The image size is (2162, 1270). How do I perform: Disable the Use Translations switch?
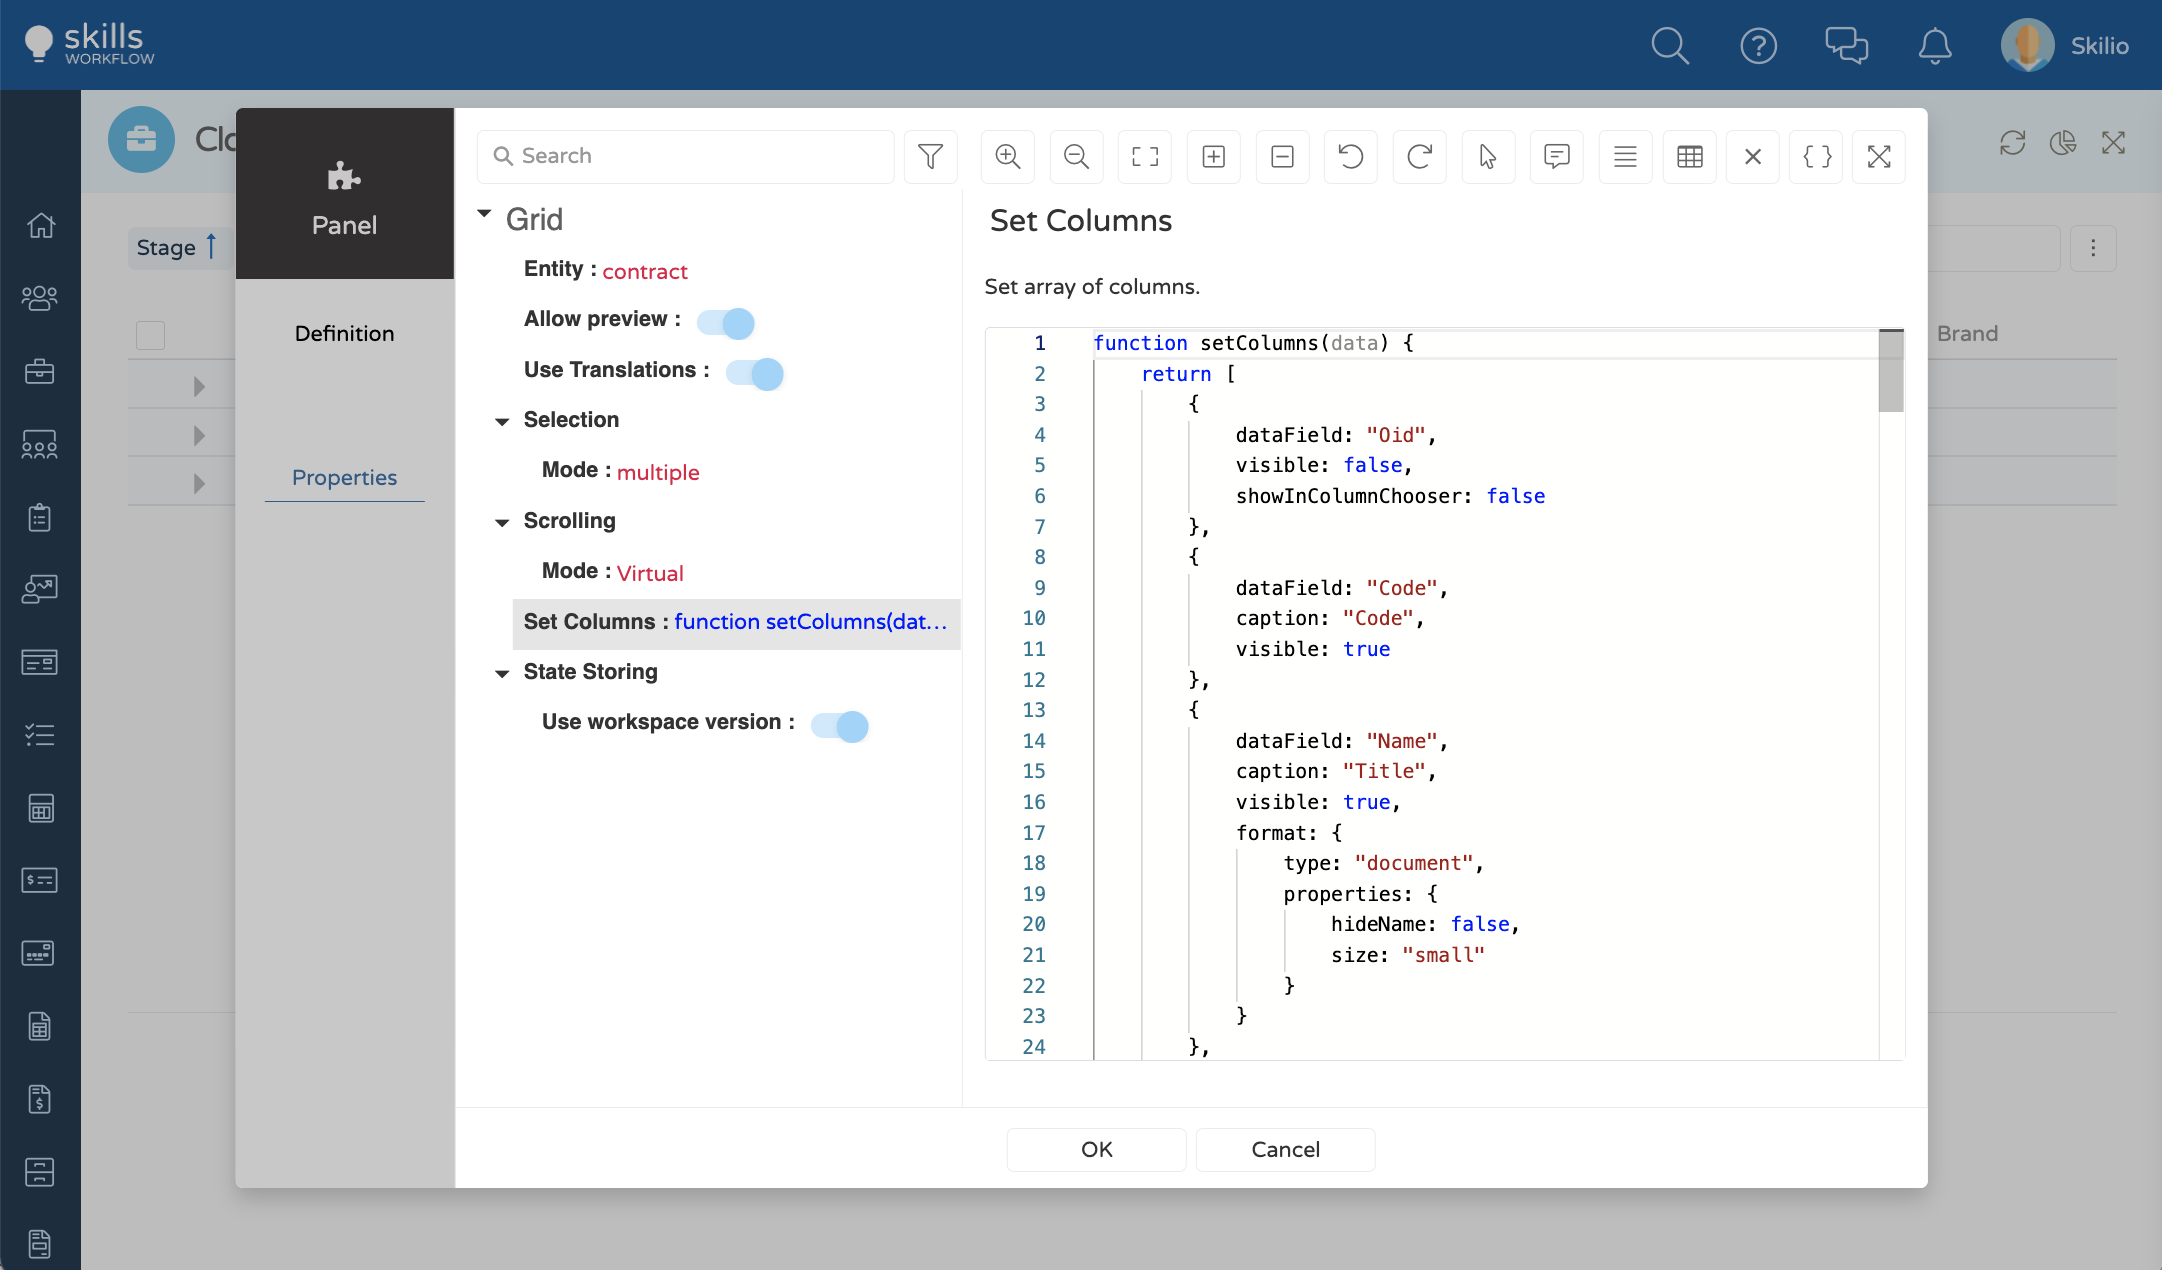click(755, 373)
